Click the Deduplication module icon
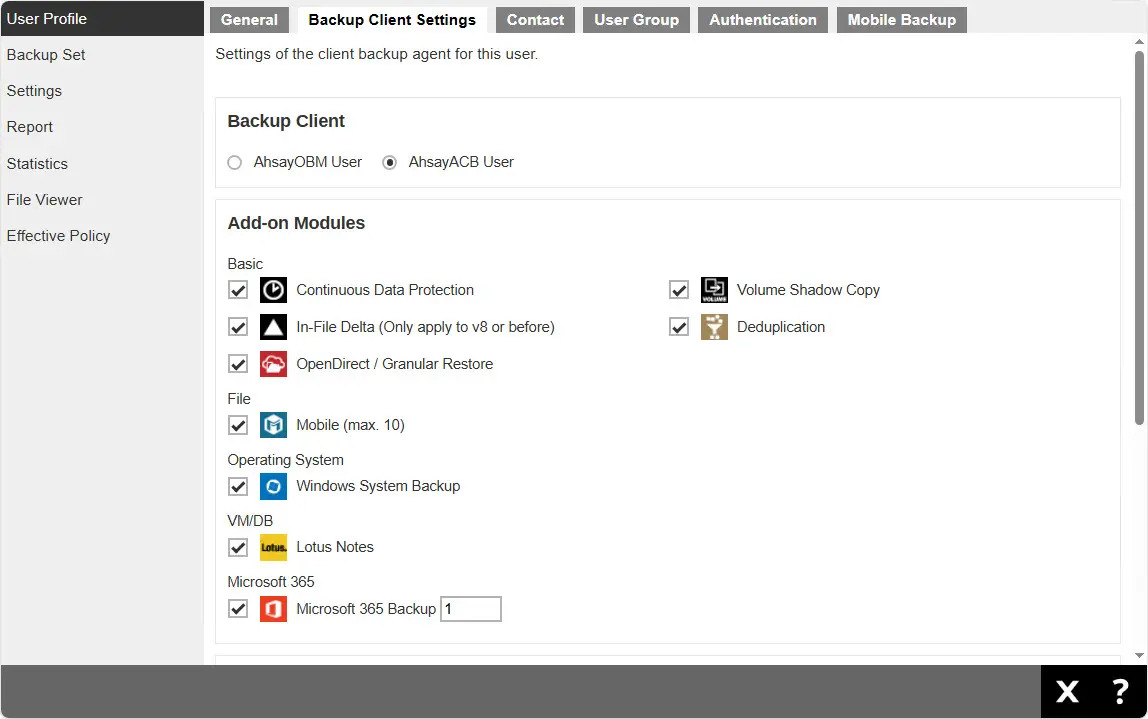 [714, 327]
